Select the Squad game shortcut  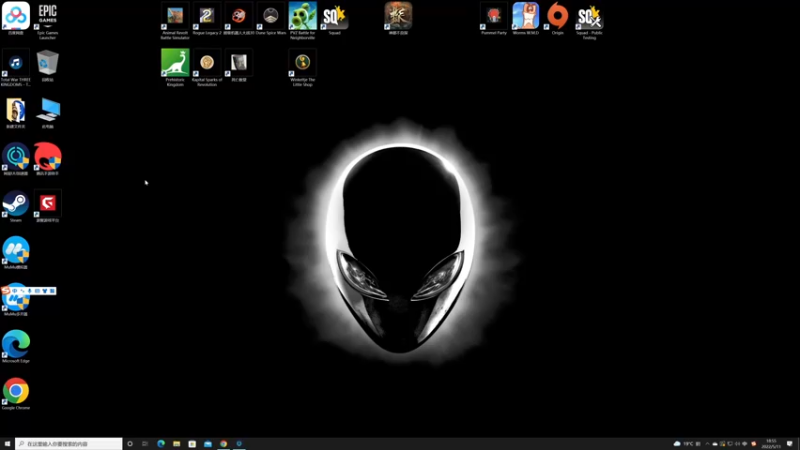point(335,18)
